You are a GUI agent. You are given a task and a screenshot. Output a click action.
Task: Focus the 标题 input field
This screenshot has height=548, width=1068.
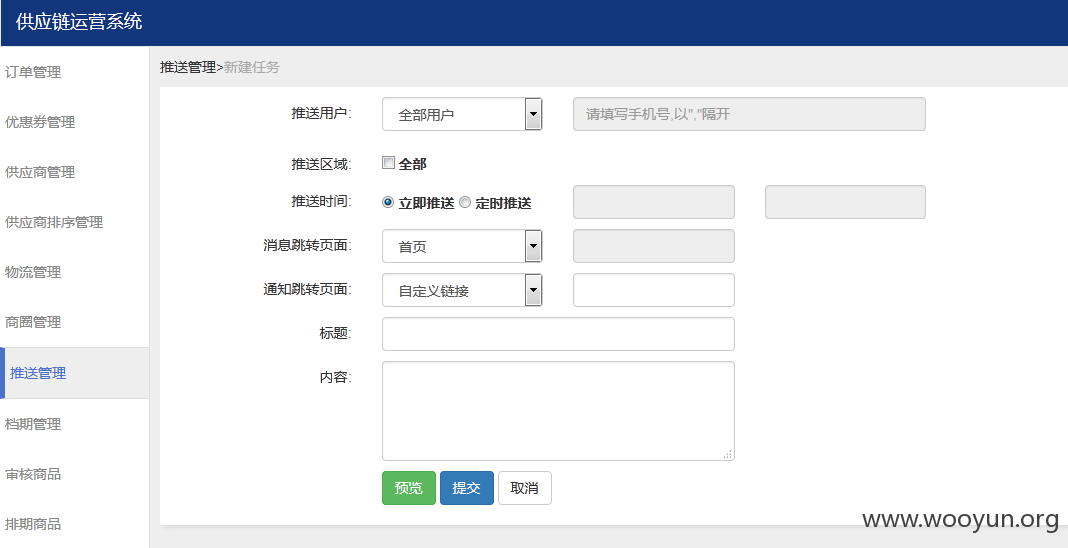coord(559,334)
